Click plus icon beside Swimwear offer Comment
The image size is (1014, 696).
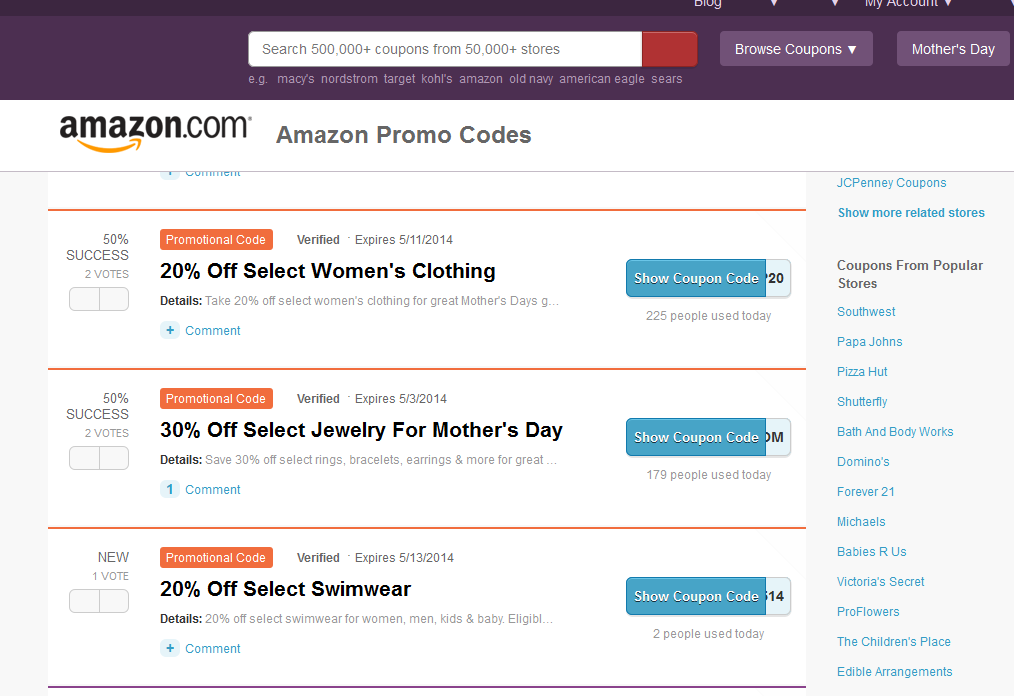click(170, 649)
